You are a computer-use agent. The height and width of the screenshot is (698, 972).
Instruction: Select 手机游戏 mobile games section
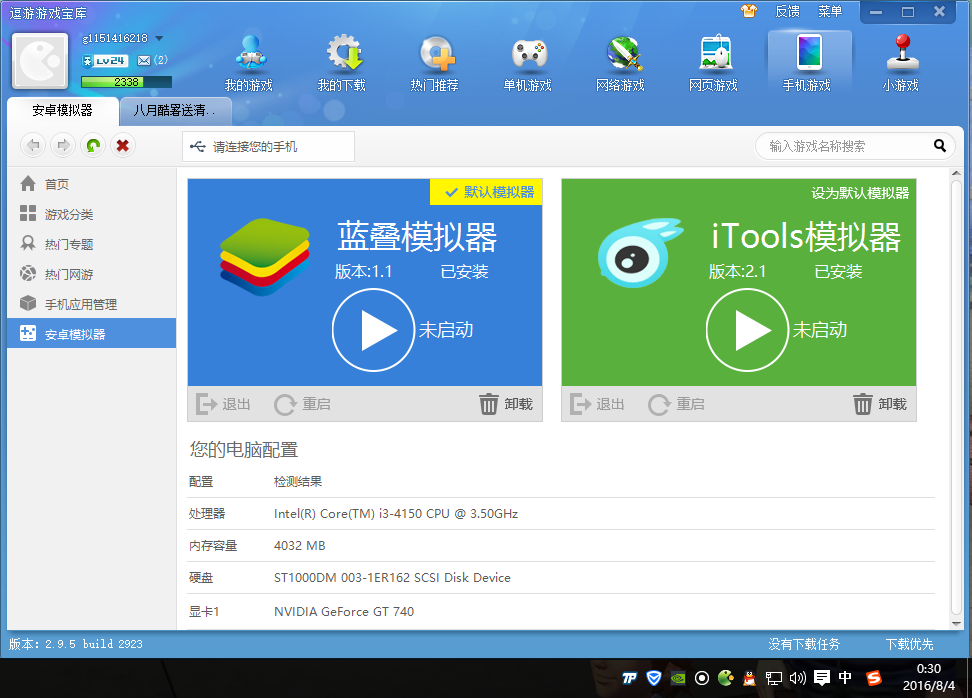pyautogui.click(x=809, y=64)
